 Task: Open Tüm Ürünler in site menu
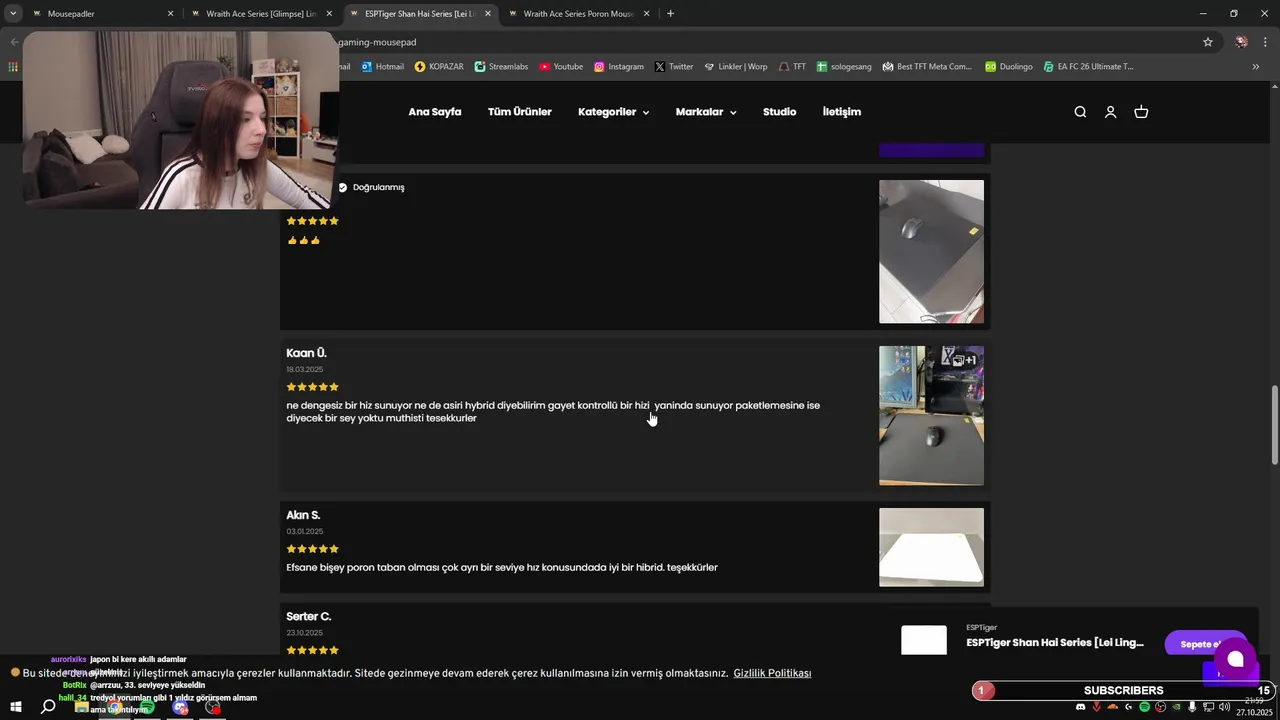(x=520, y=112)
